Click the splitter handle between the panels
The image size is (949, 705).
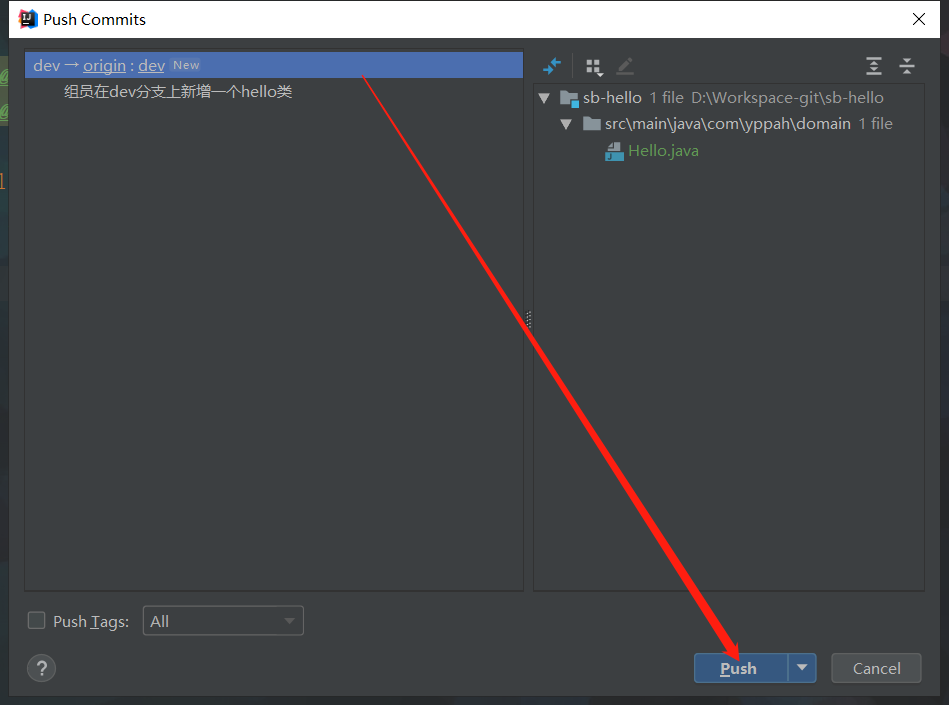coord(528,319)
